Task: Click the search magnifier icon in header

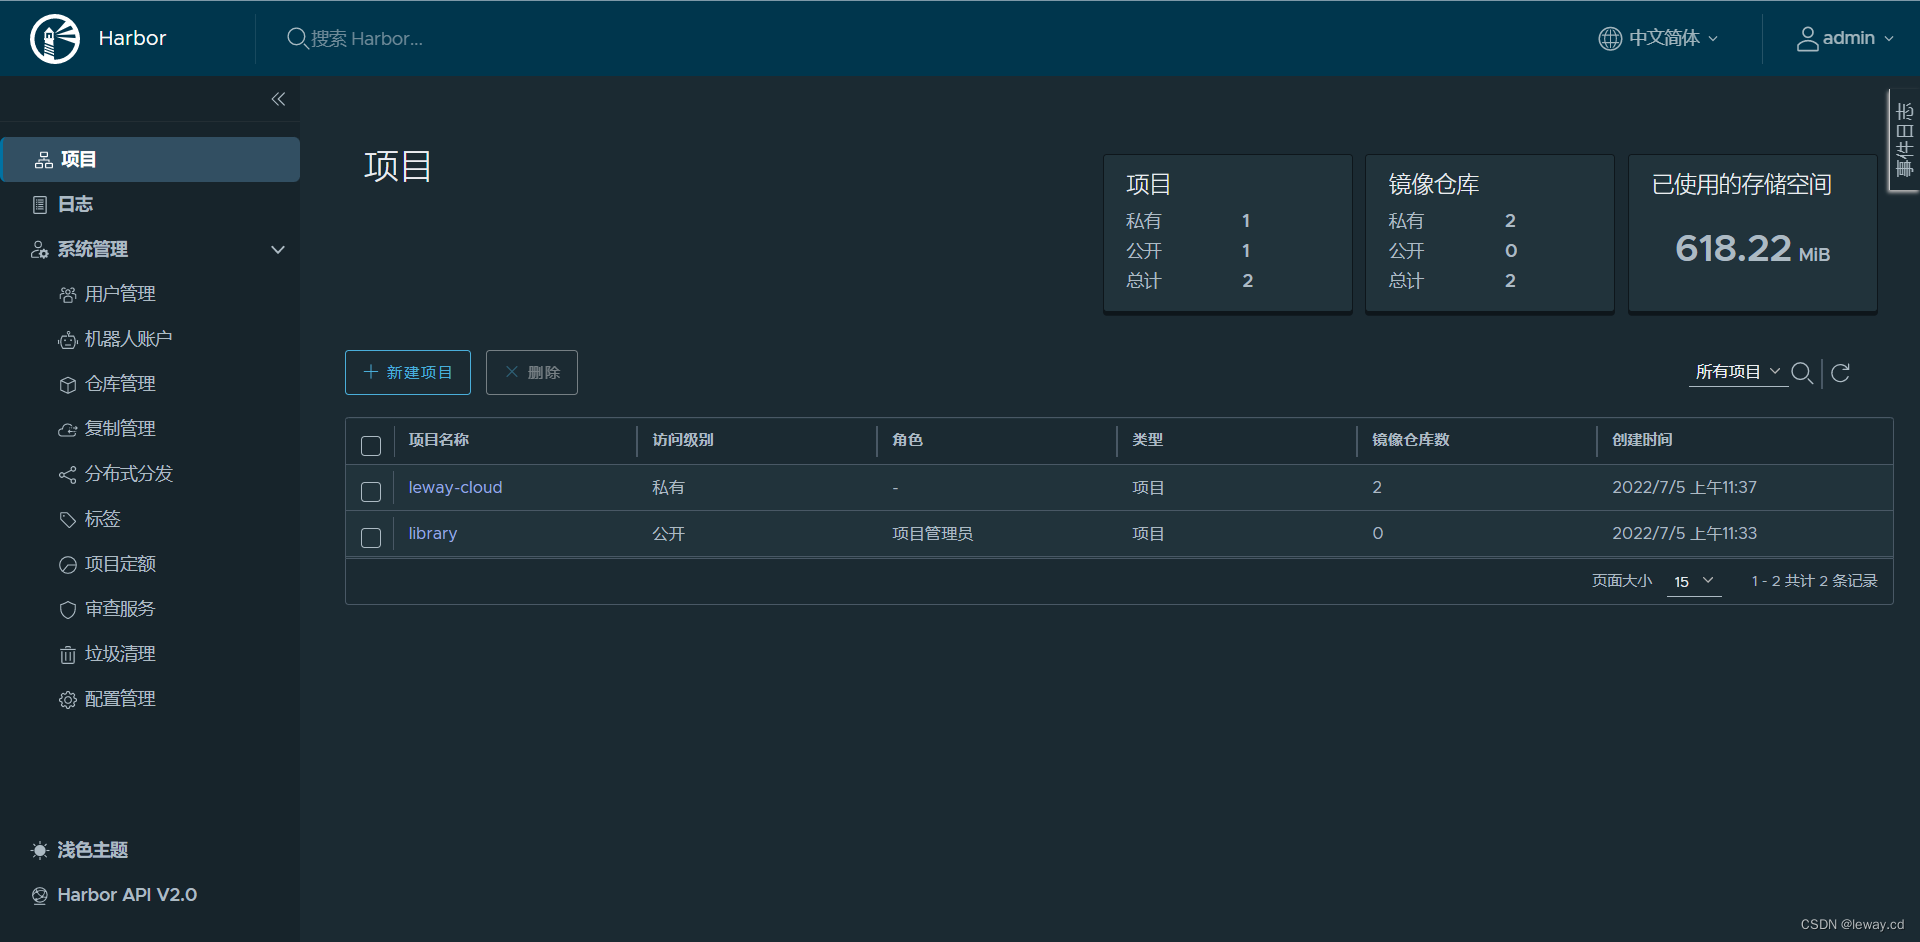Action: coord(297,38)
